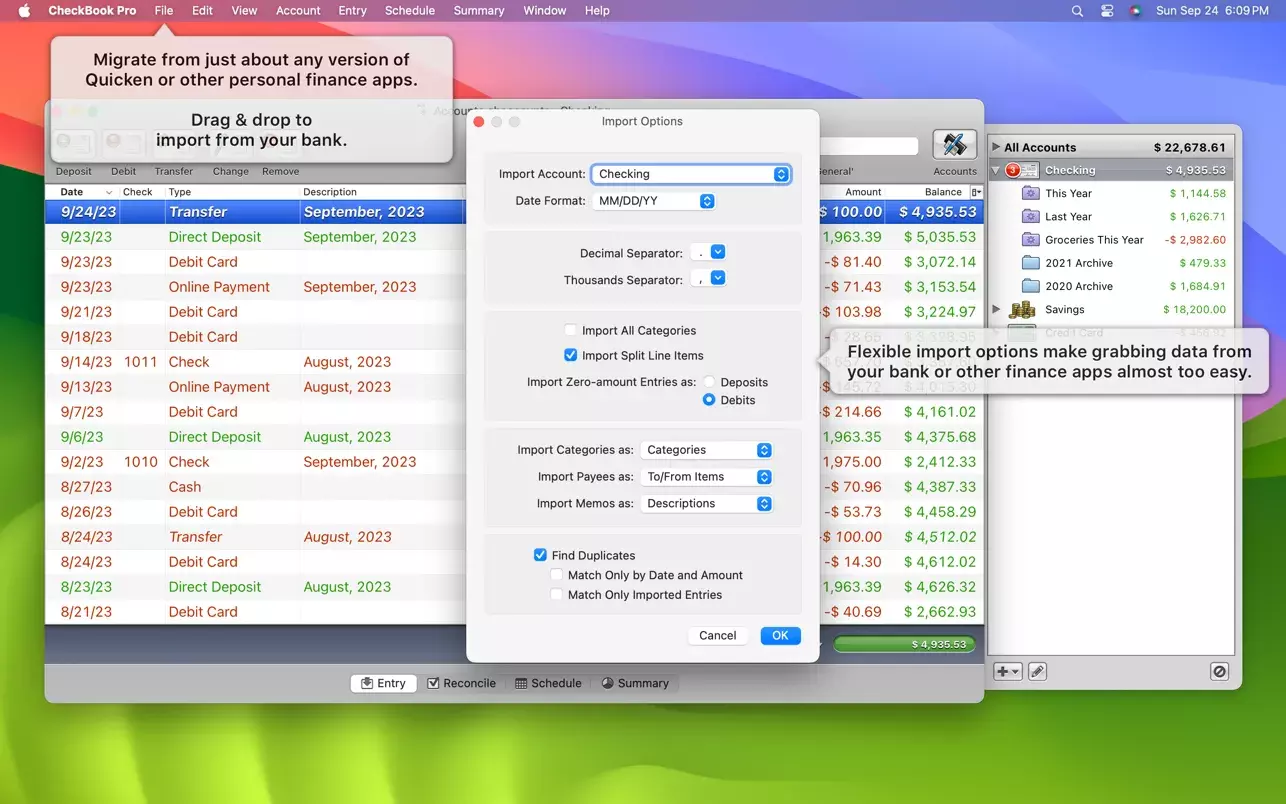1286x804 pixels.
Task: Open the Accounts toolbar icon
Action: pos(954,145)
